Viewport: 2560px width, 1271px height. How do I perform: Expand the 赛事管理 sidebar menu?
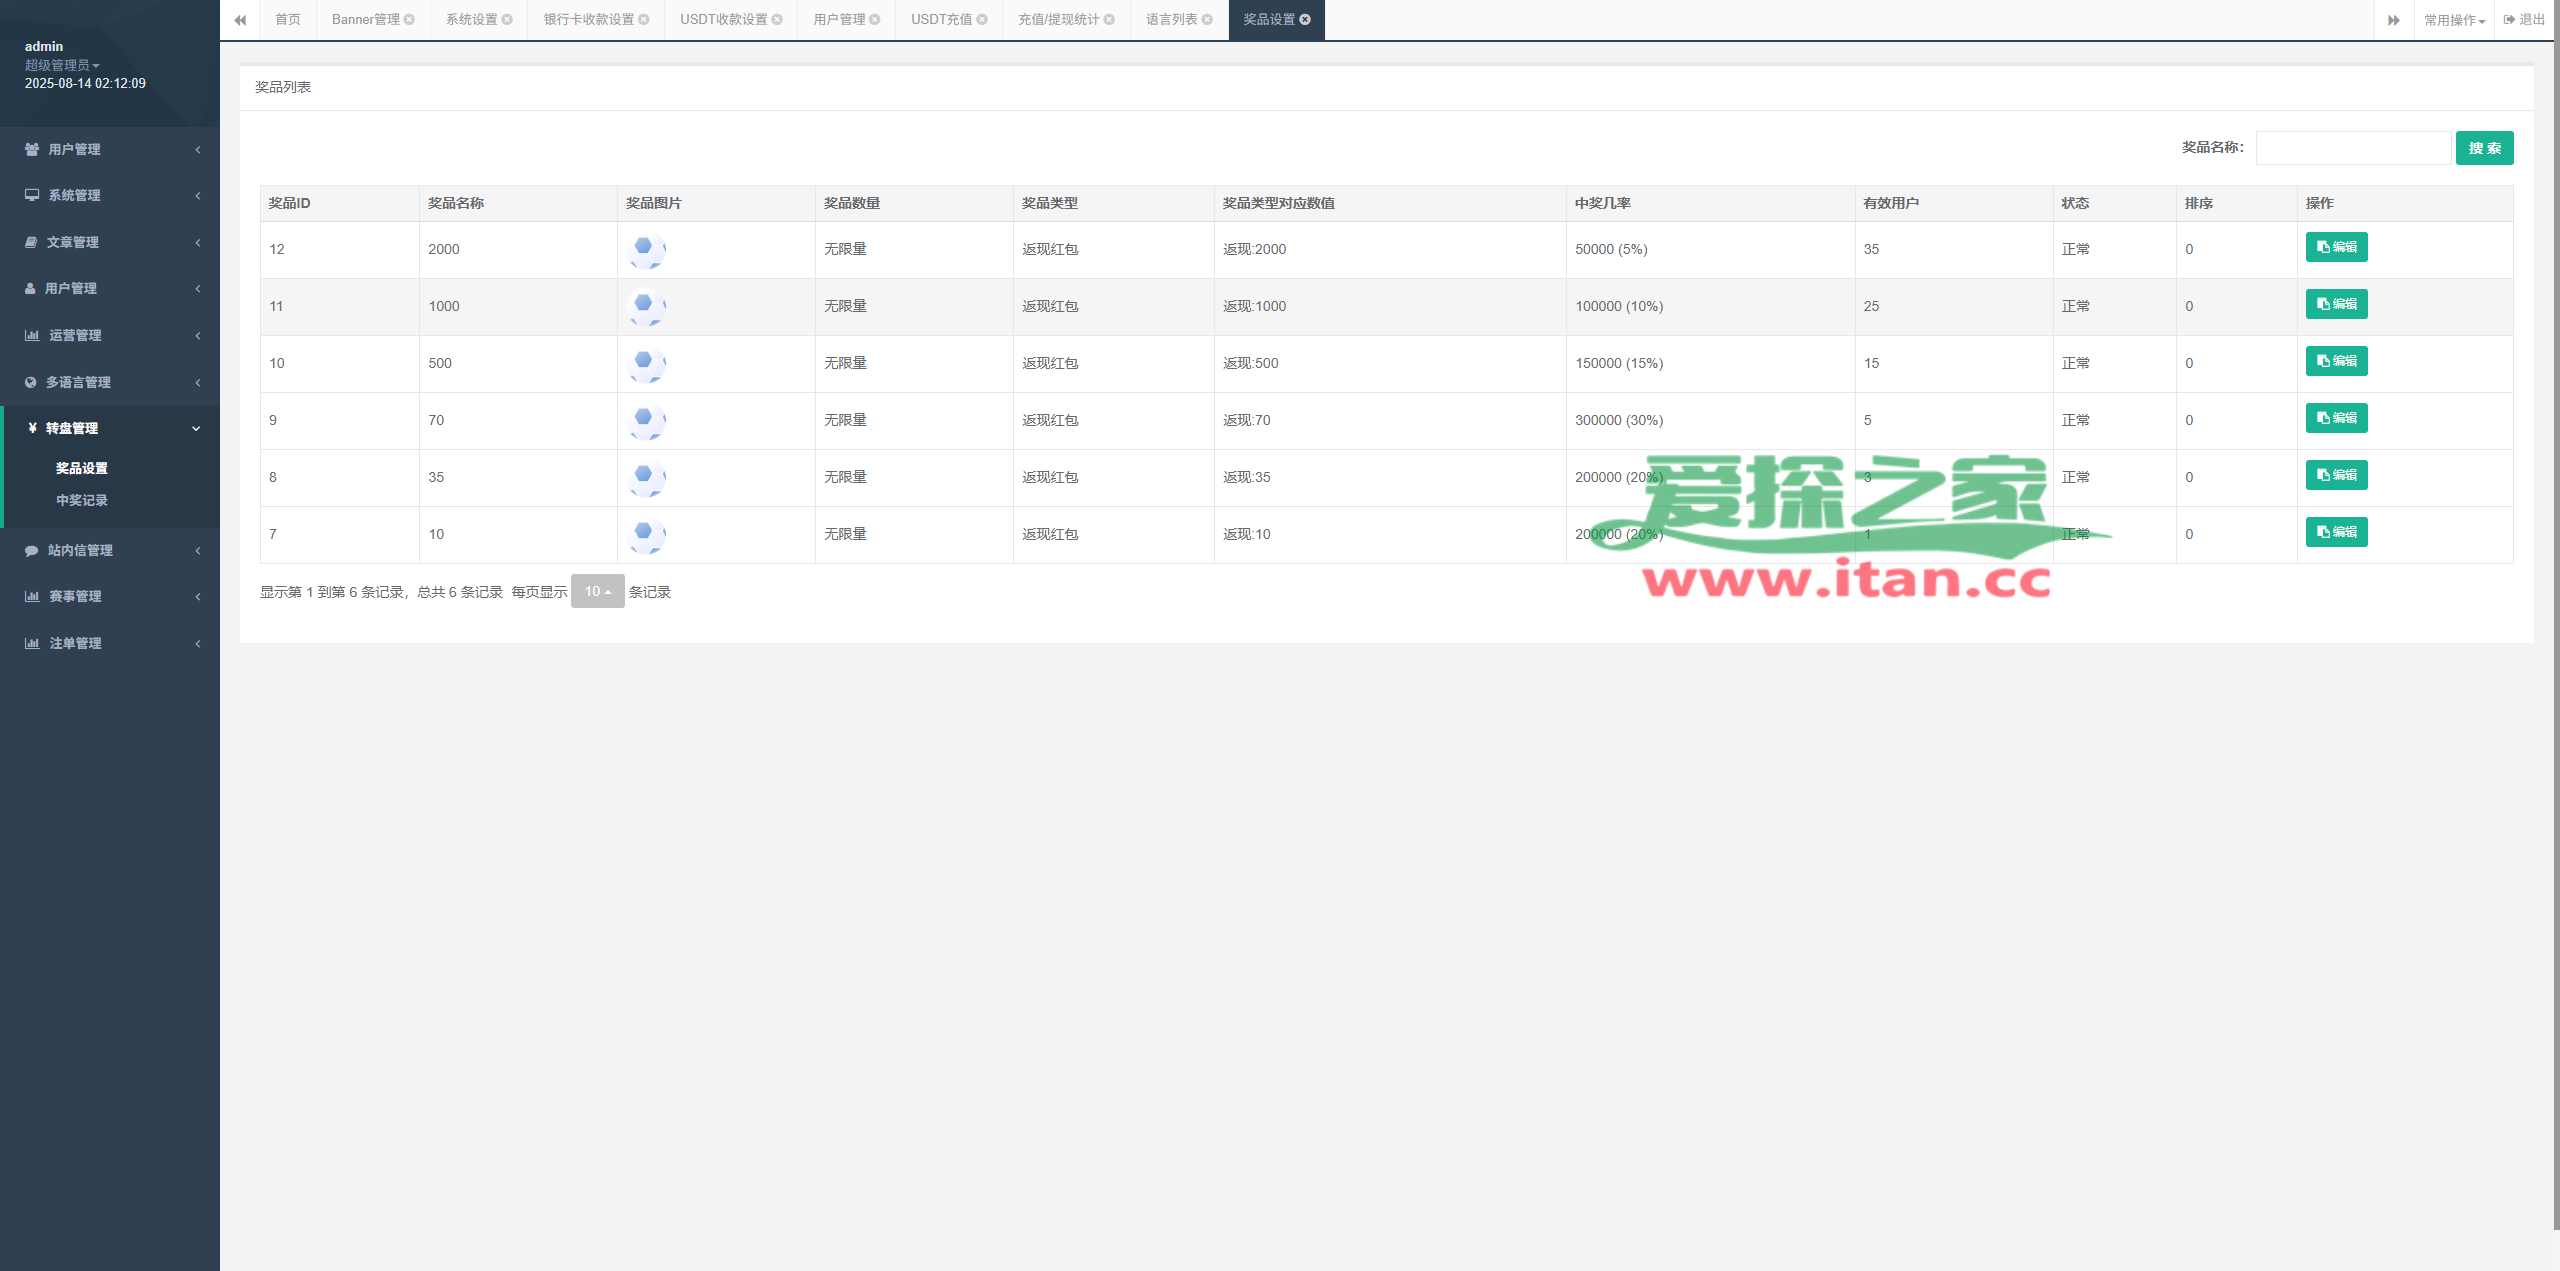click(110, 596)
